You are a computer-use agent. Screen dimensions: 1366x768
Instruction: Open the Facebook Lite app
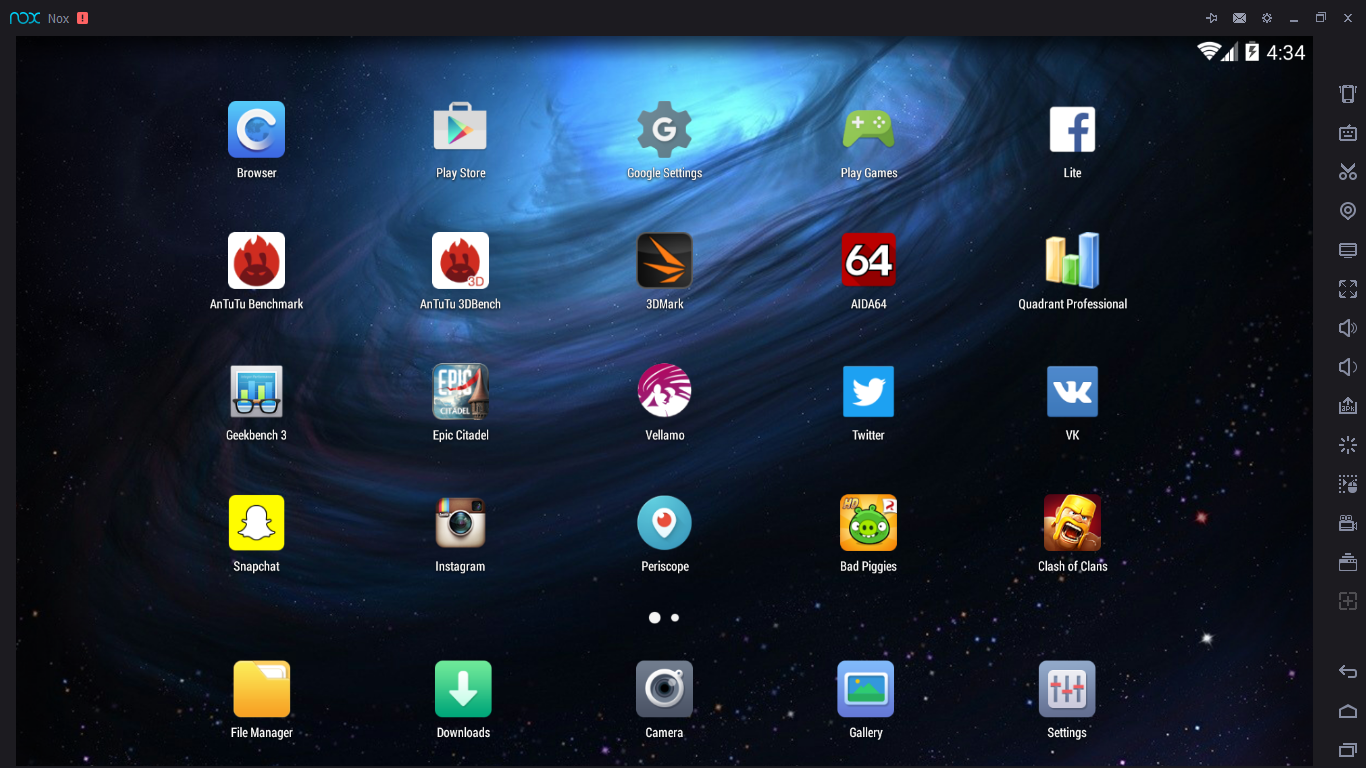[x=1072, y=130]
